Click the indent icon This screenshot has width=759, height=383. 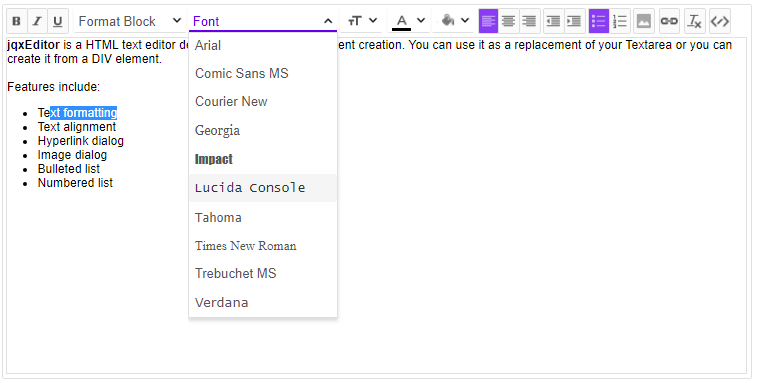point(575,21)
